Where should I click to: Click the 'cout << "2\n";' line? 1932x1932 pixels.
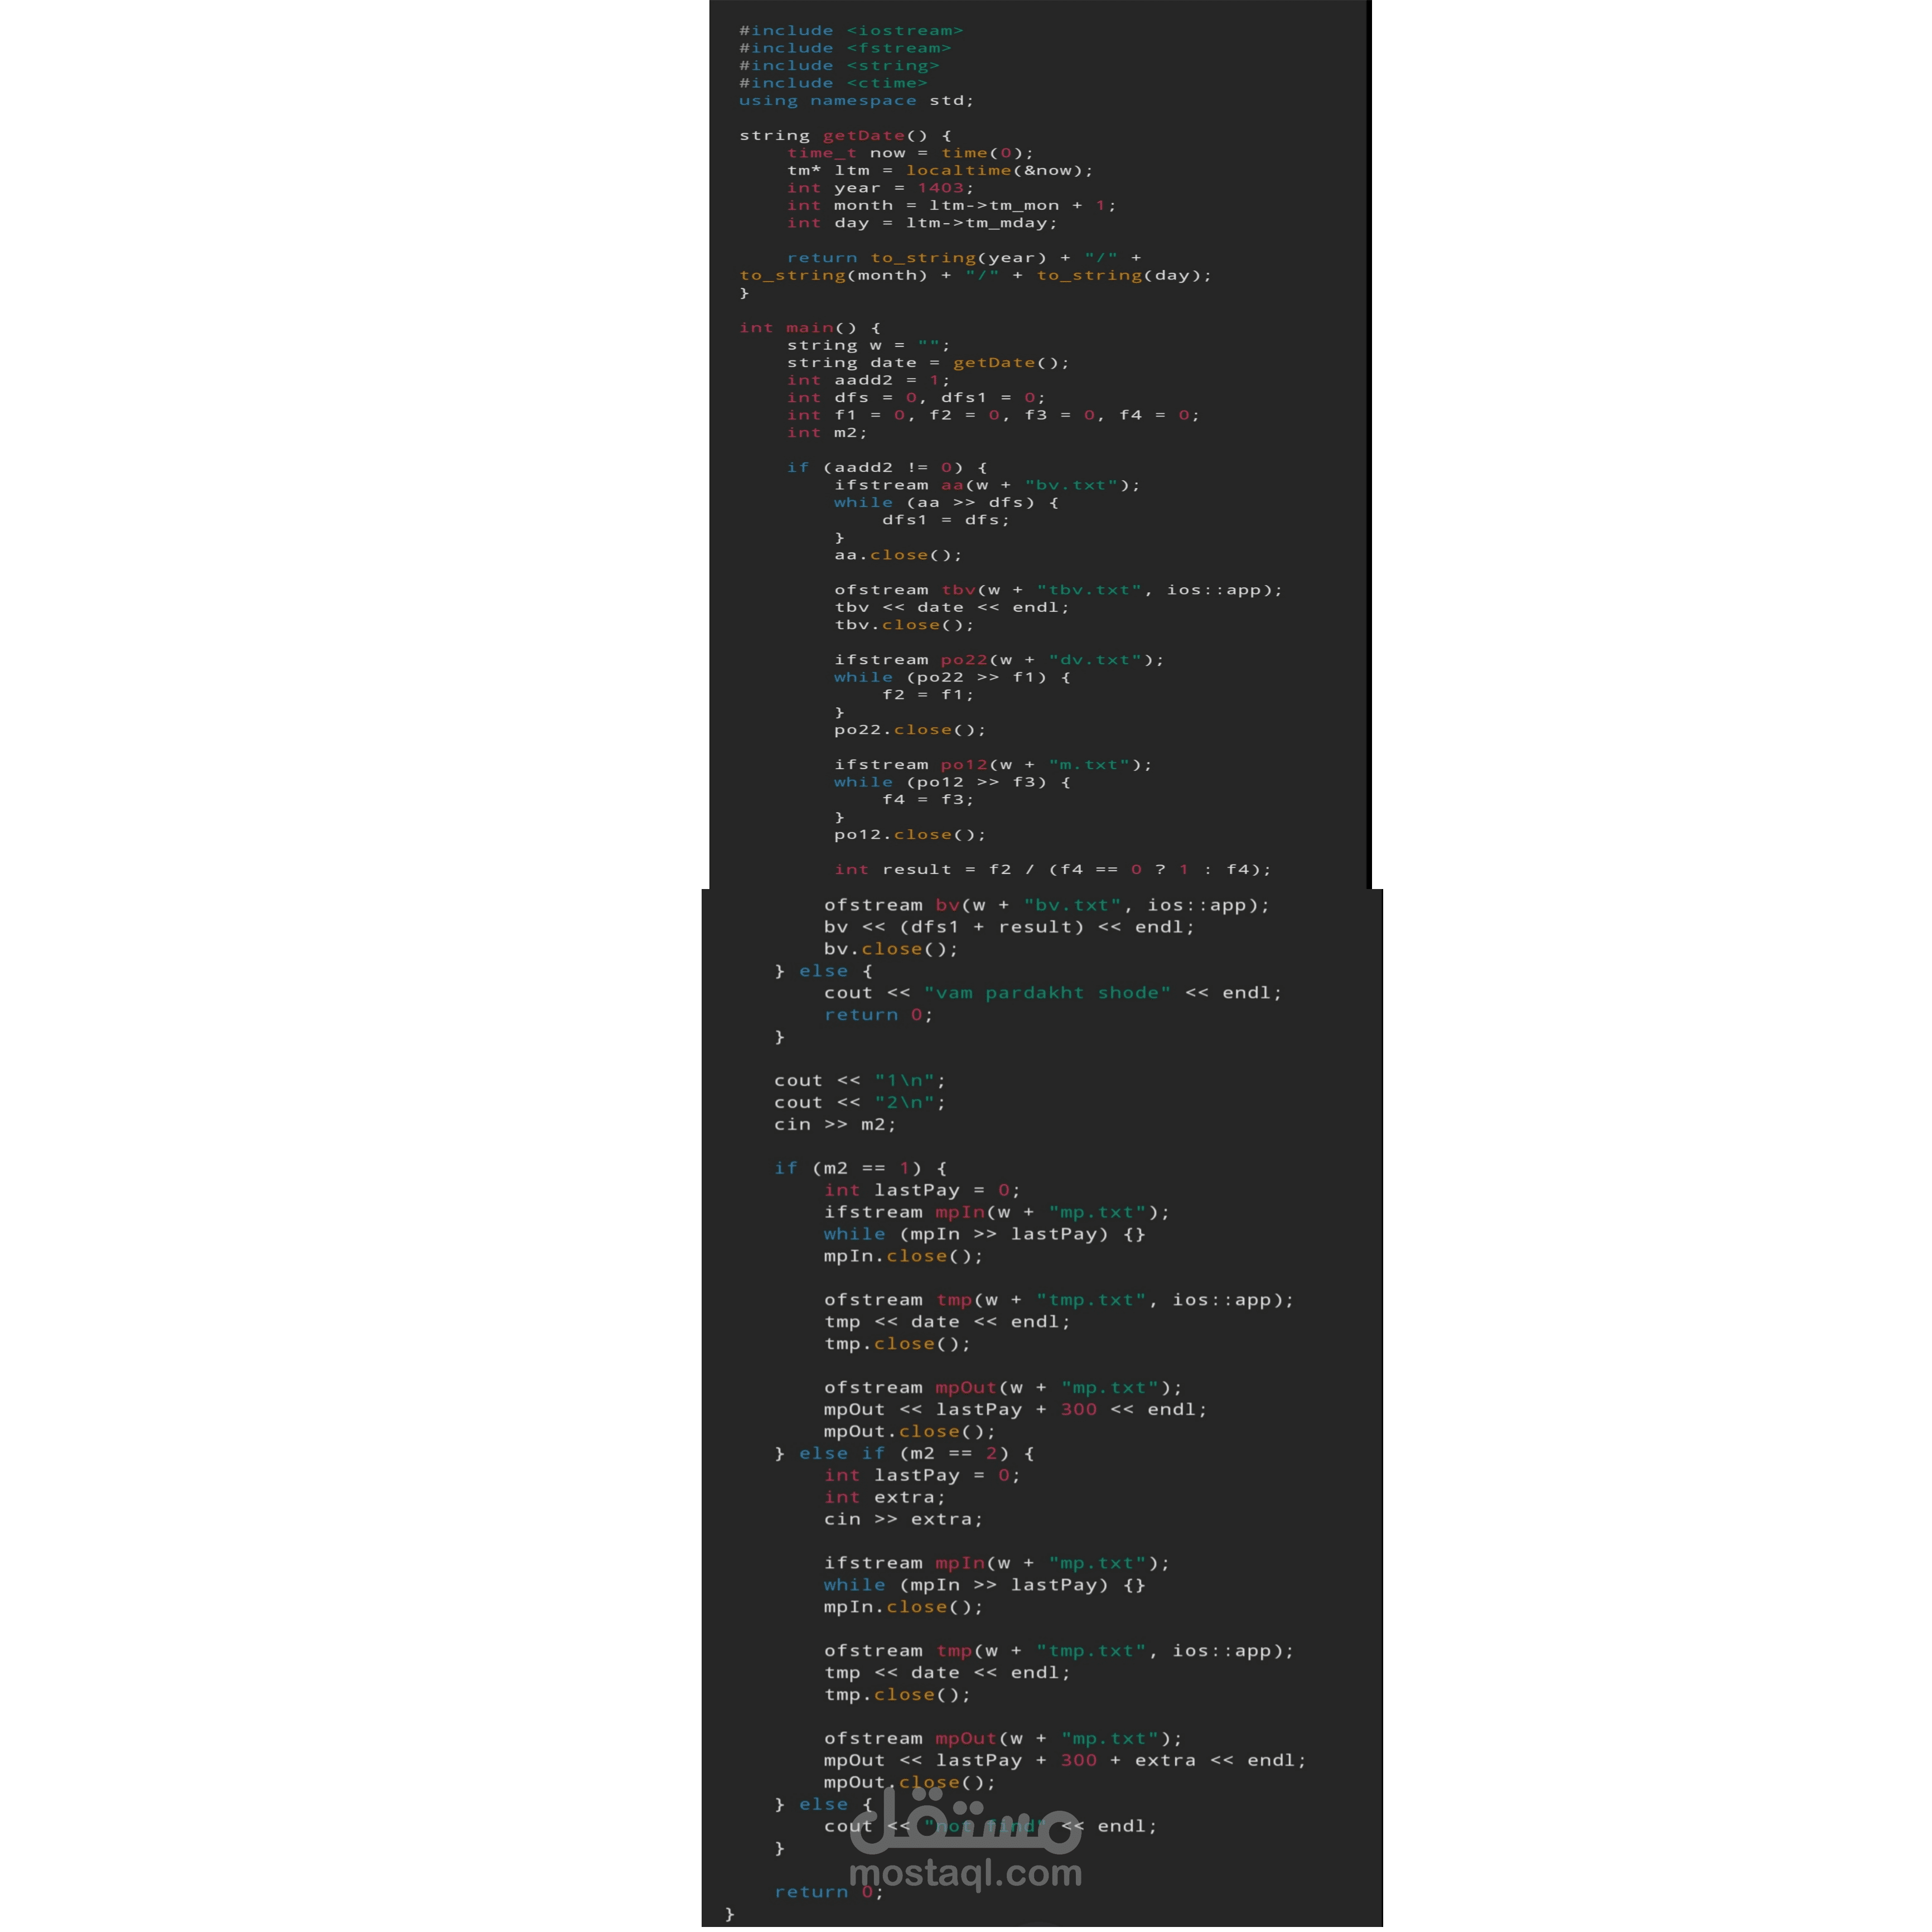(x=859, y=1104)
